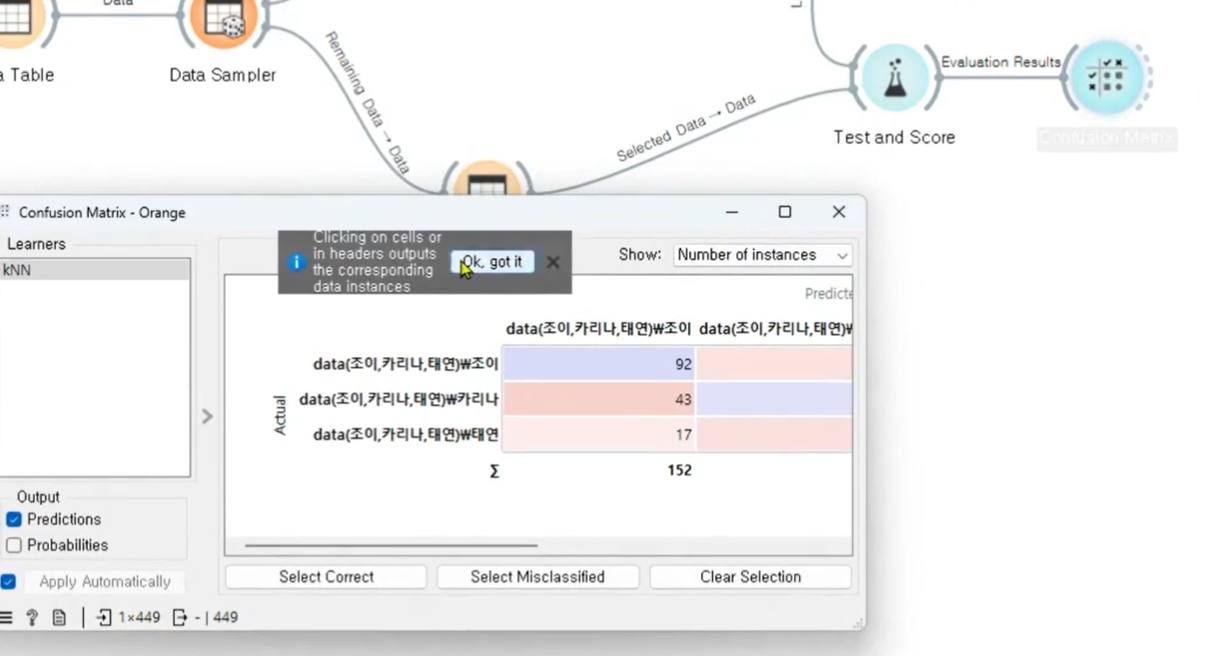Click the actual row header ending 태연
Screen dimensions: 1212x656
405,434
